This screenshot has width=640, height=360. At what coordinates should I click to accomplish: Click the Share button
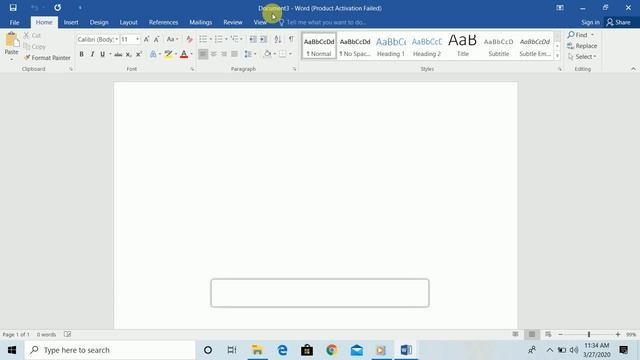tap(618, 22)
